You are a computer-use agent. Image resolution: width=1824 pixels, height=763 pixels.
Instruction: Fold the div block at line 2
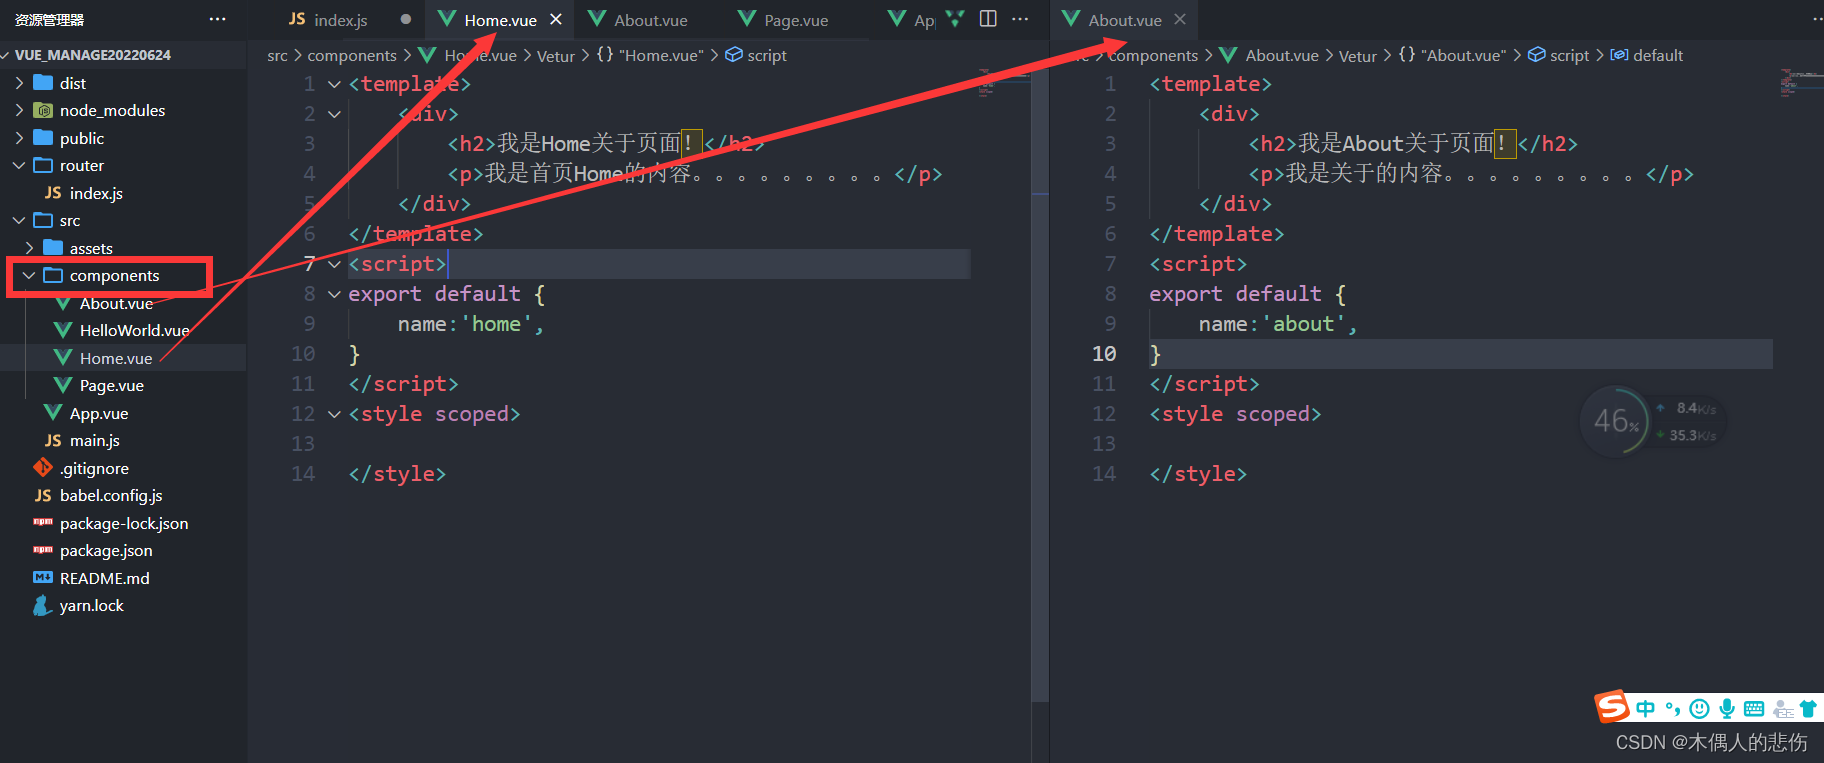(x=334, y=114)
